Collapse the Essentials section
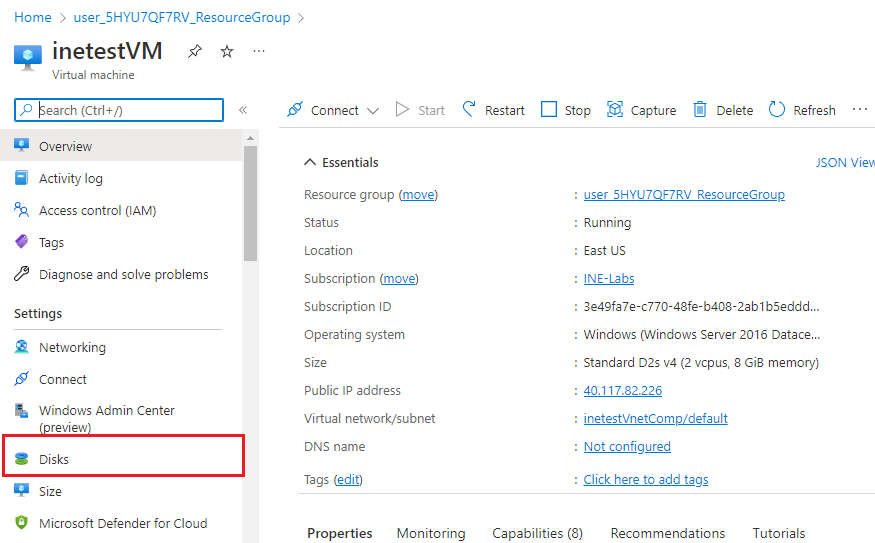The image size is (875, 543). tap(308, 162)
